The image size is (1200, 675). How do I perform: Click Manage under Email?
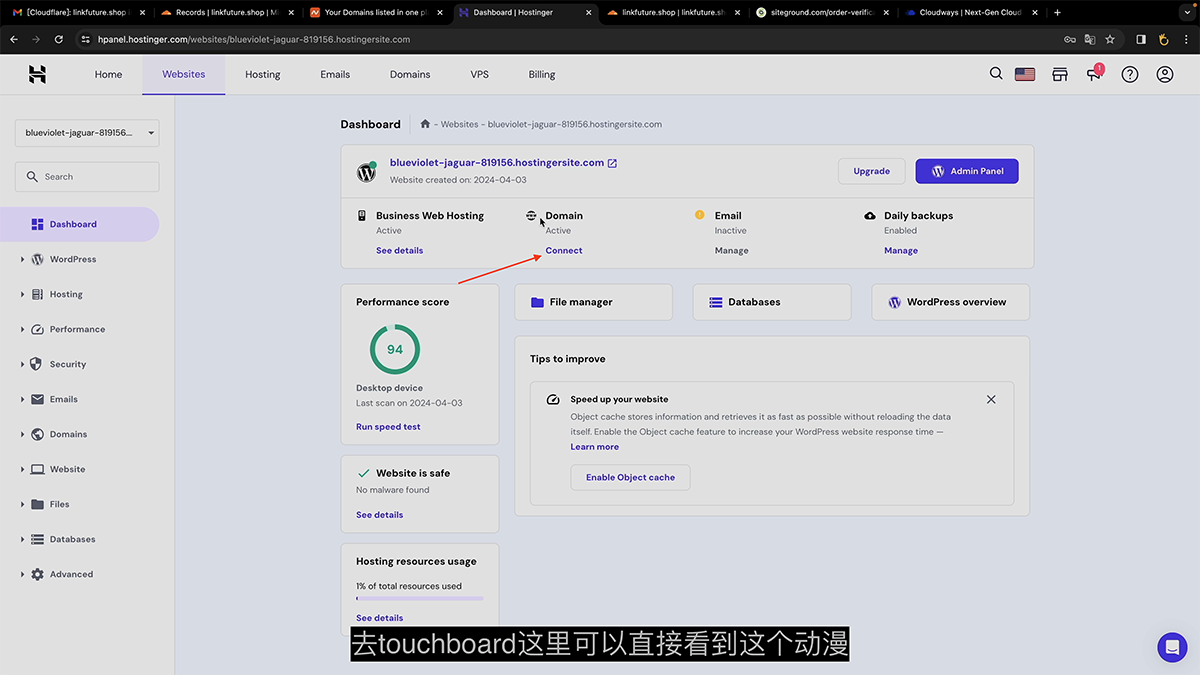(x=732, y=250)
